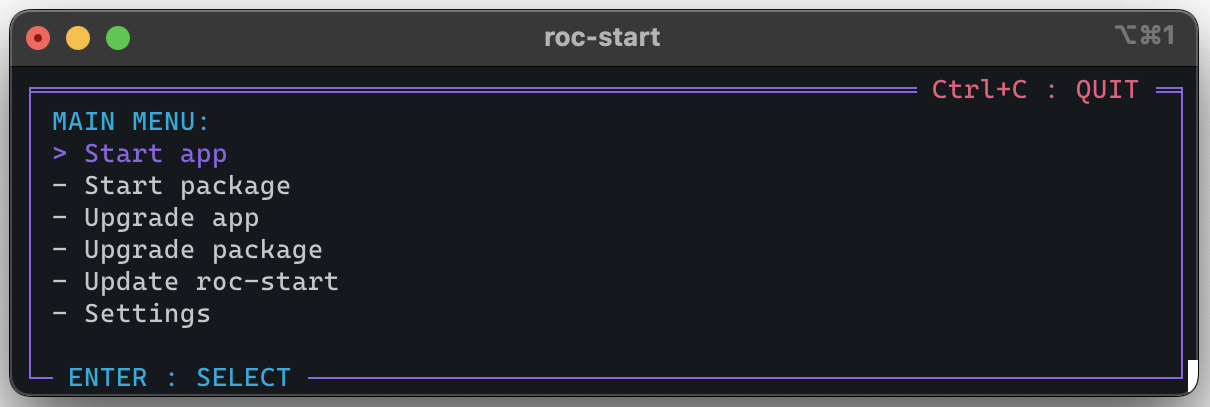Click the ENTER : SELECT hint
Image resolution: width=1210 pixels, height=407 pixels.
[180, 378]
